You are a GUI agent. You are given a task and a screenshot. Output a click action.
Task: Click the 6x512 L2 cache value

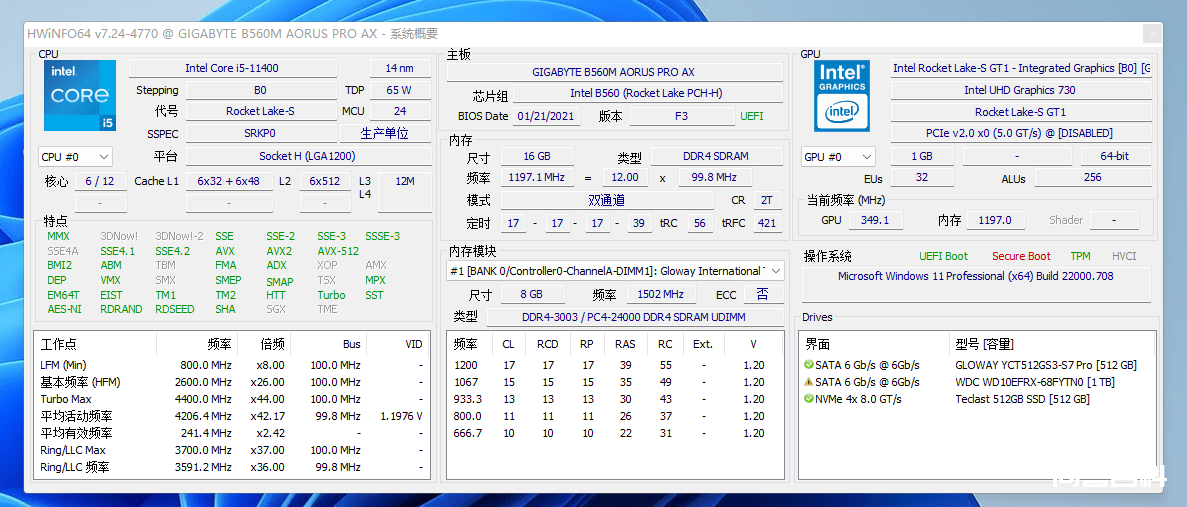coord(325,182)
